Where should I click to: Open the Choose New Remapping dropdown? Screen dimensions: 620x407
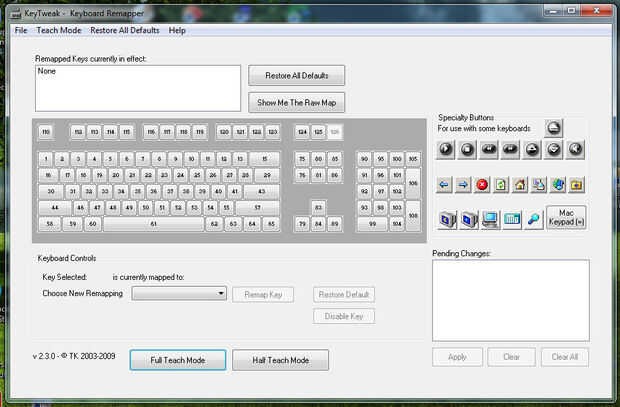pos(179,293)
